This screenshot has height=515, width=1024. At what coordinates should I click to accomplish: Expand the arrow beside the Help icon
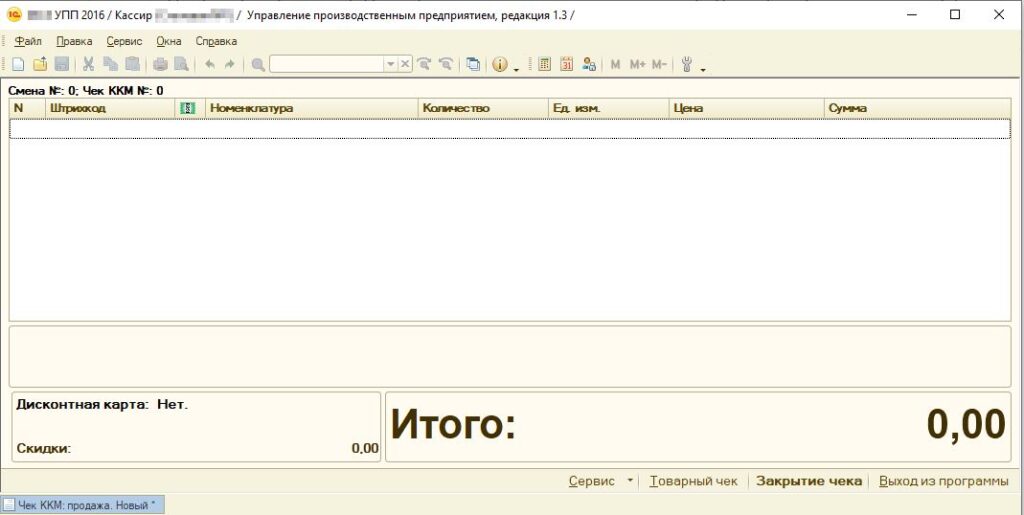point(515,69)
